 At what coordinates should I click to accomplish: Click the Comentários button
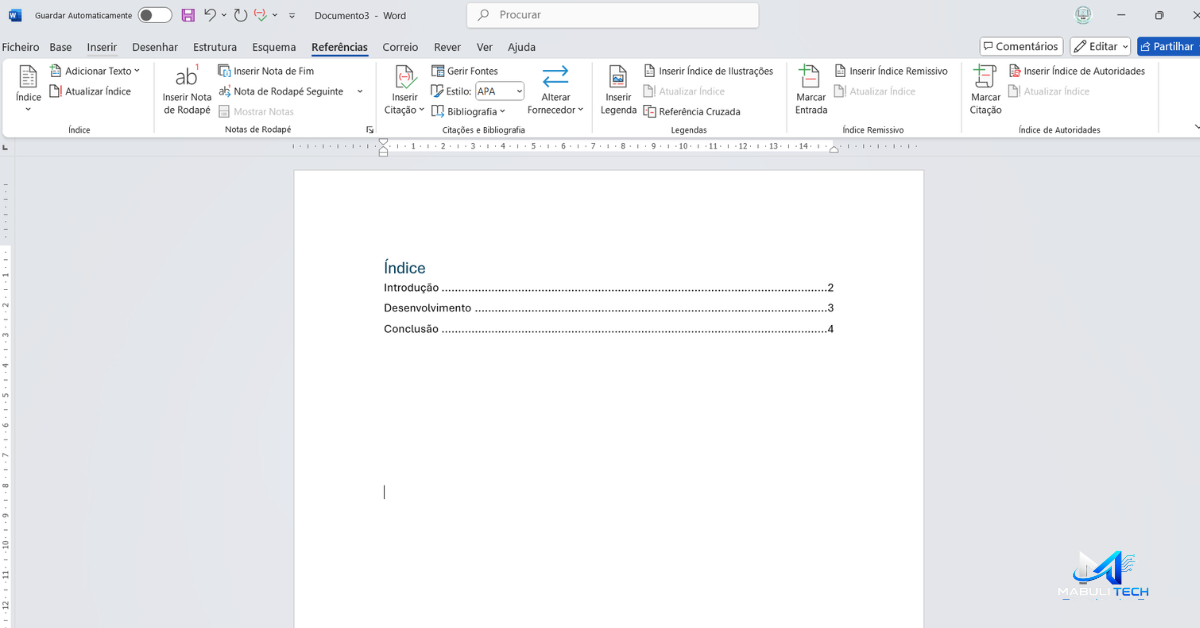click(1021, 46)
